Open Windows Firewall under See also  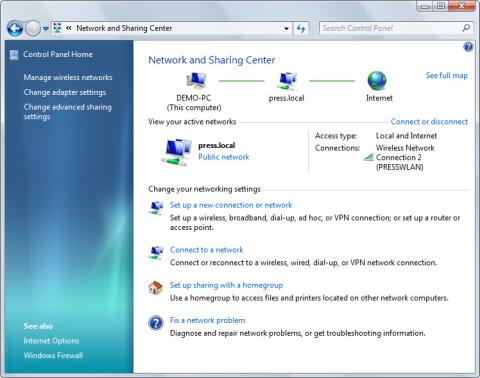point(53,355)
